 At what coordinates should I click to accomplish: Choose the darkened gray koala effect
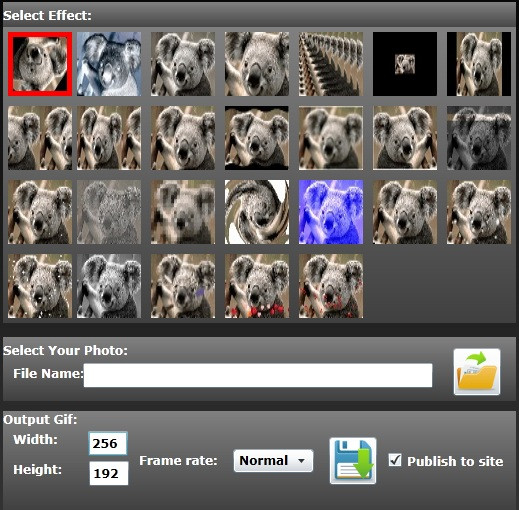pyautogui.click(x=479, y=138)
